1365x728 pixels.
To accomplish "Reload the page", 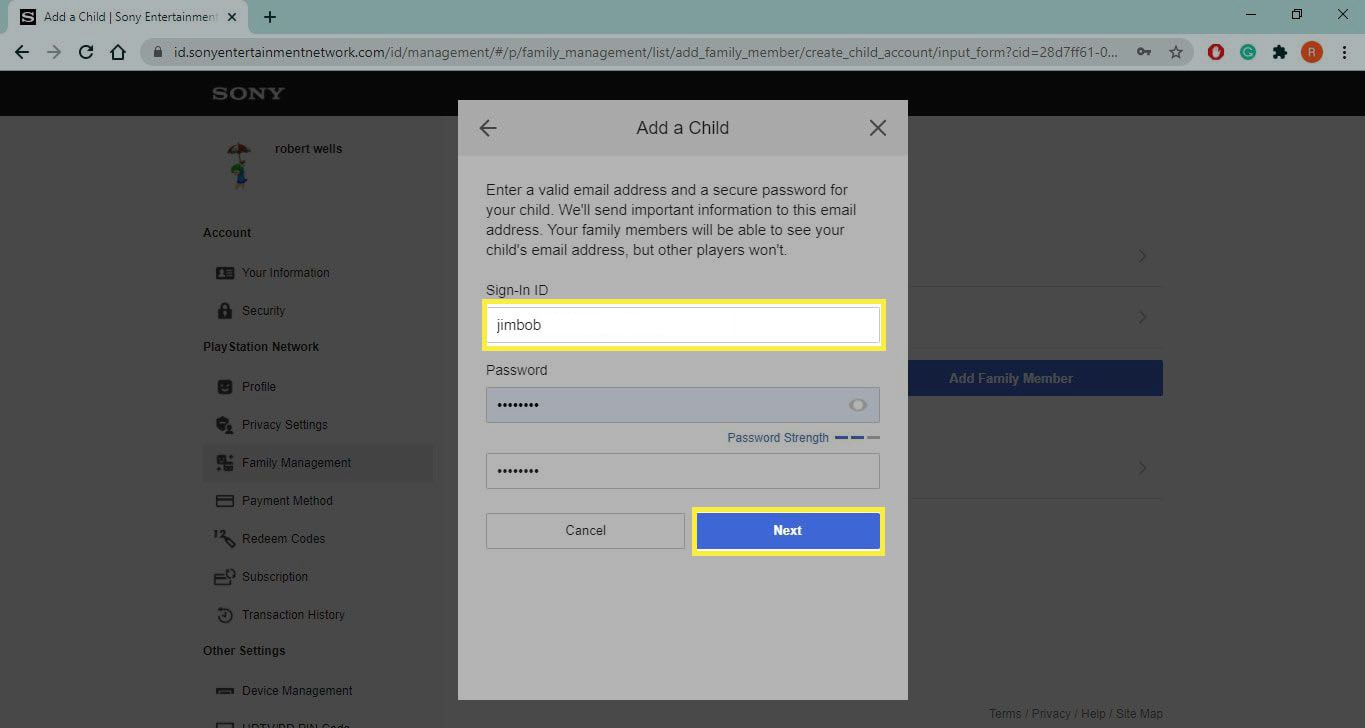I will point(86,52).
